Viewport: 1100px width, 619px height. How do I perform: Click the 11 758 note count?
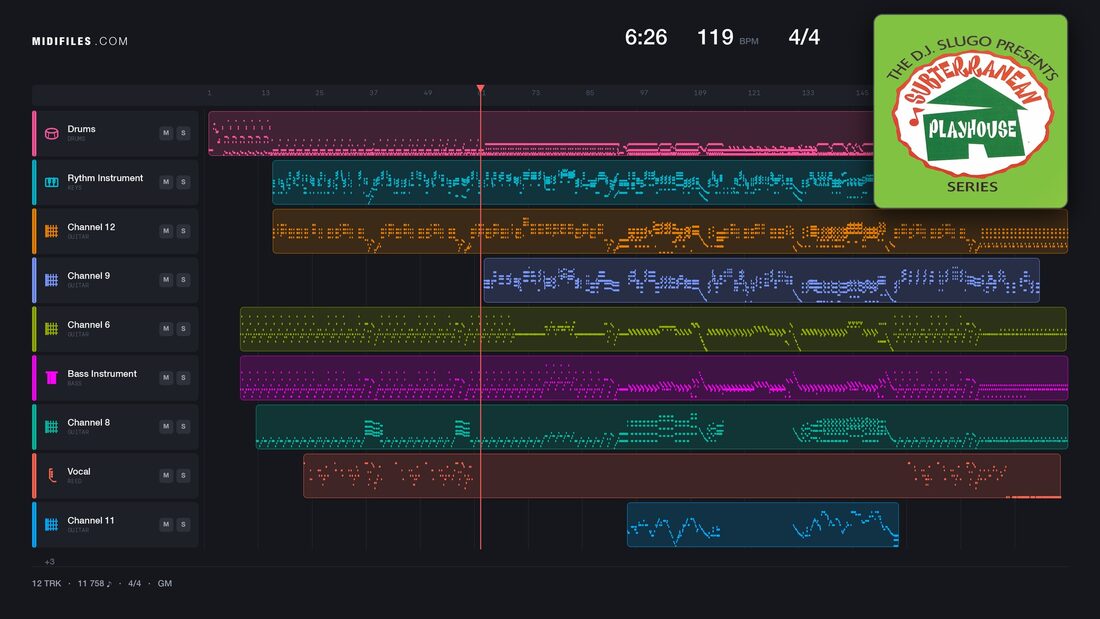pyautogui.click(x=94, y=583)
